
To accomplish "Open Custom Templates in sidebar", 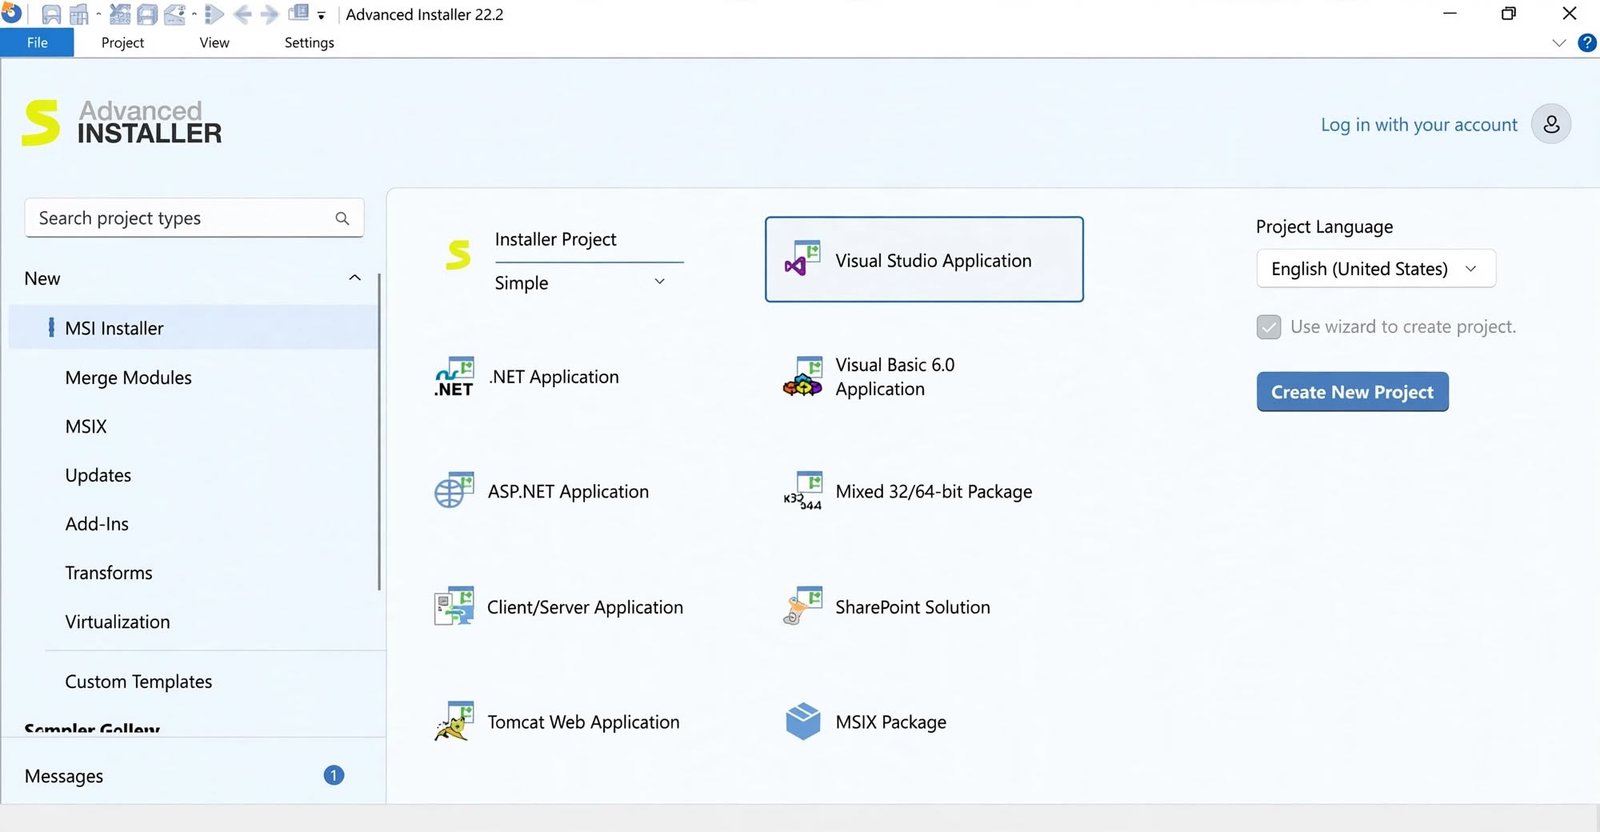I will pos(138,682).
